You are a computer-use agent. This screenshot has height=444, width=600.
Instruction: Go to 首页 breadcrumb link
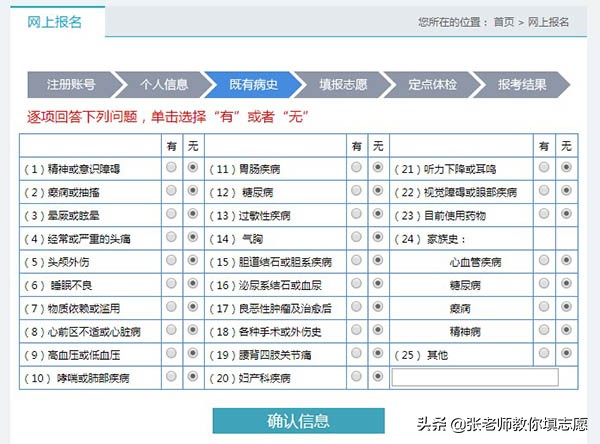[504, 22]
